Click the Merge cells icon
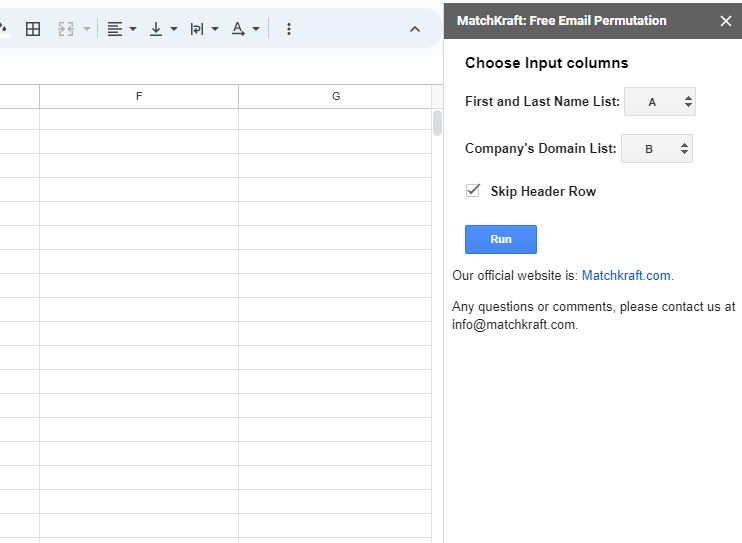Image resolution: width=742 pixels, height=543 pixels. (x=66, y=29)
